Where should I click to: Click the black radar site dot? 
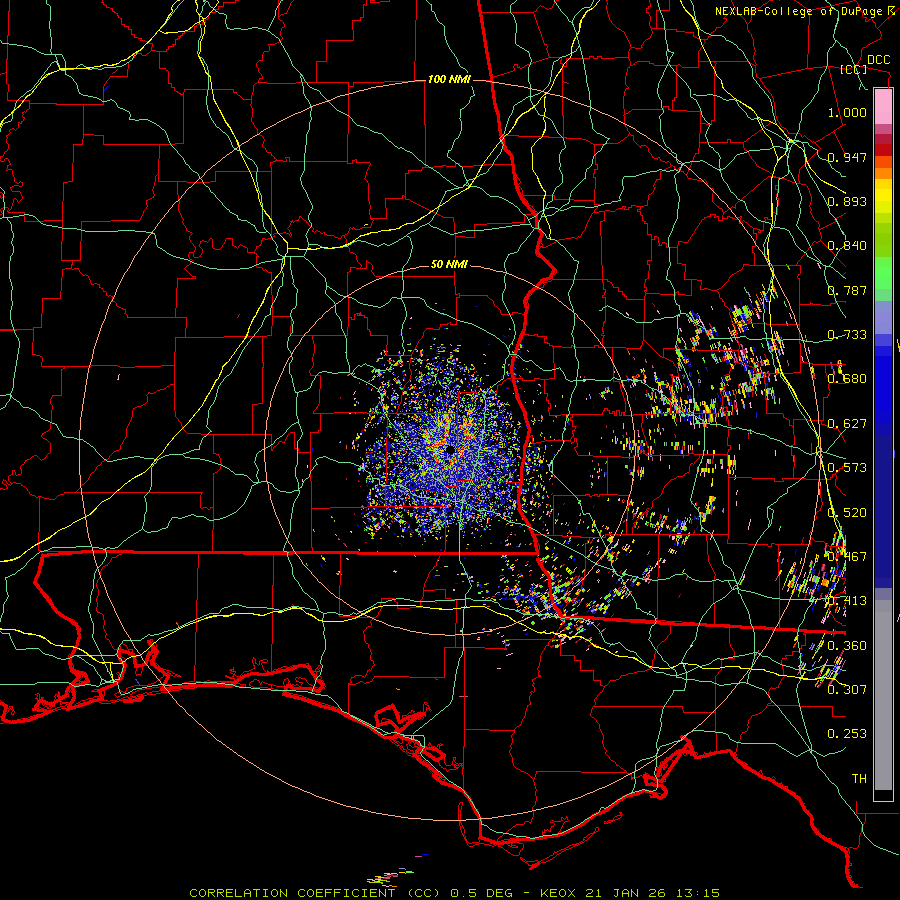click(451, 449)
